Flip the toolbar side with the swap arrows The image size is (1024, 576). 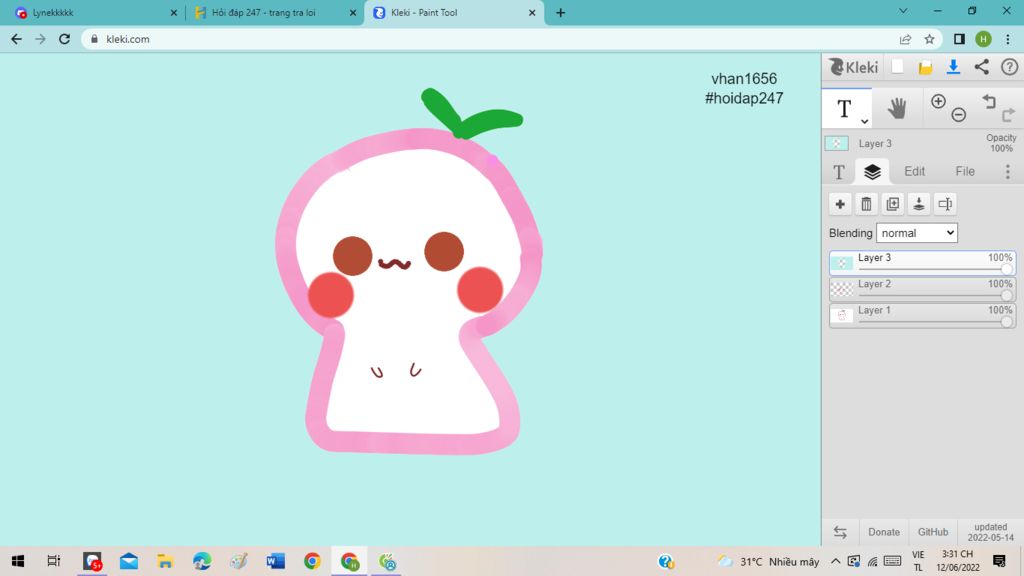pos(840,532)
